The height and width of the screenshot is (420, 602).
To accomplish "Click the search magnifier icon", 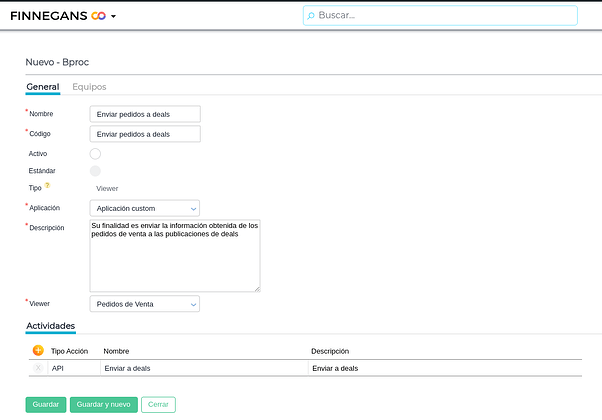I will [x=311, y=15].
